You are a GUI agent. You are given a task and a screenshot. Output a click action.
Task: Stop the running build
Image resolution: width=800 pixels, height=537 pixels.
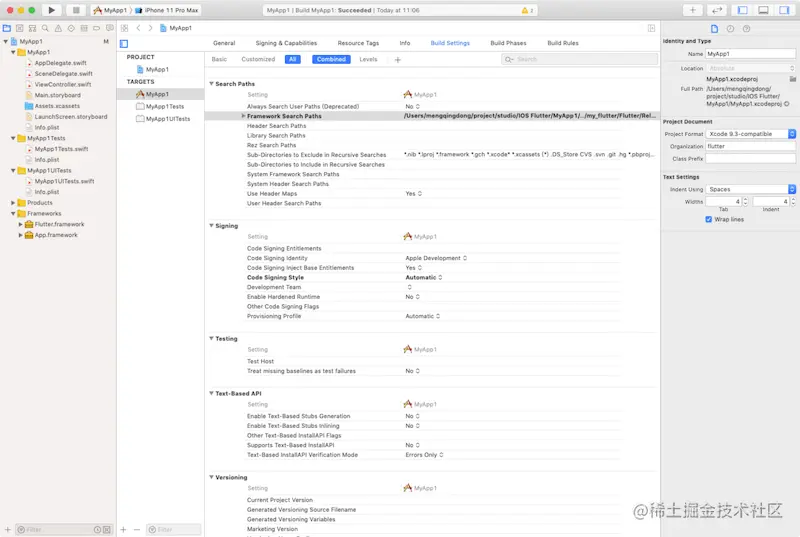[x=76, y=10]
